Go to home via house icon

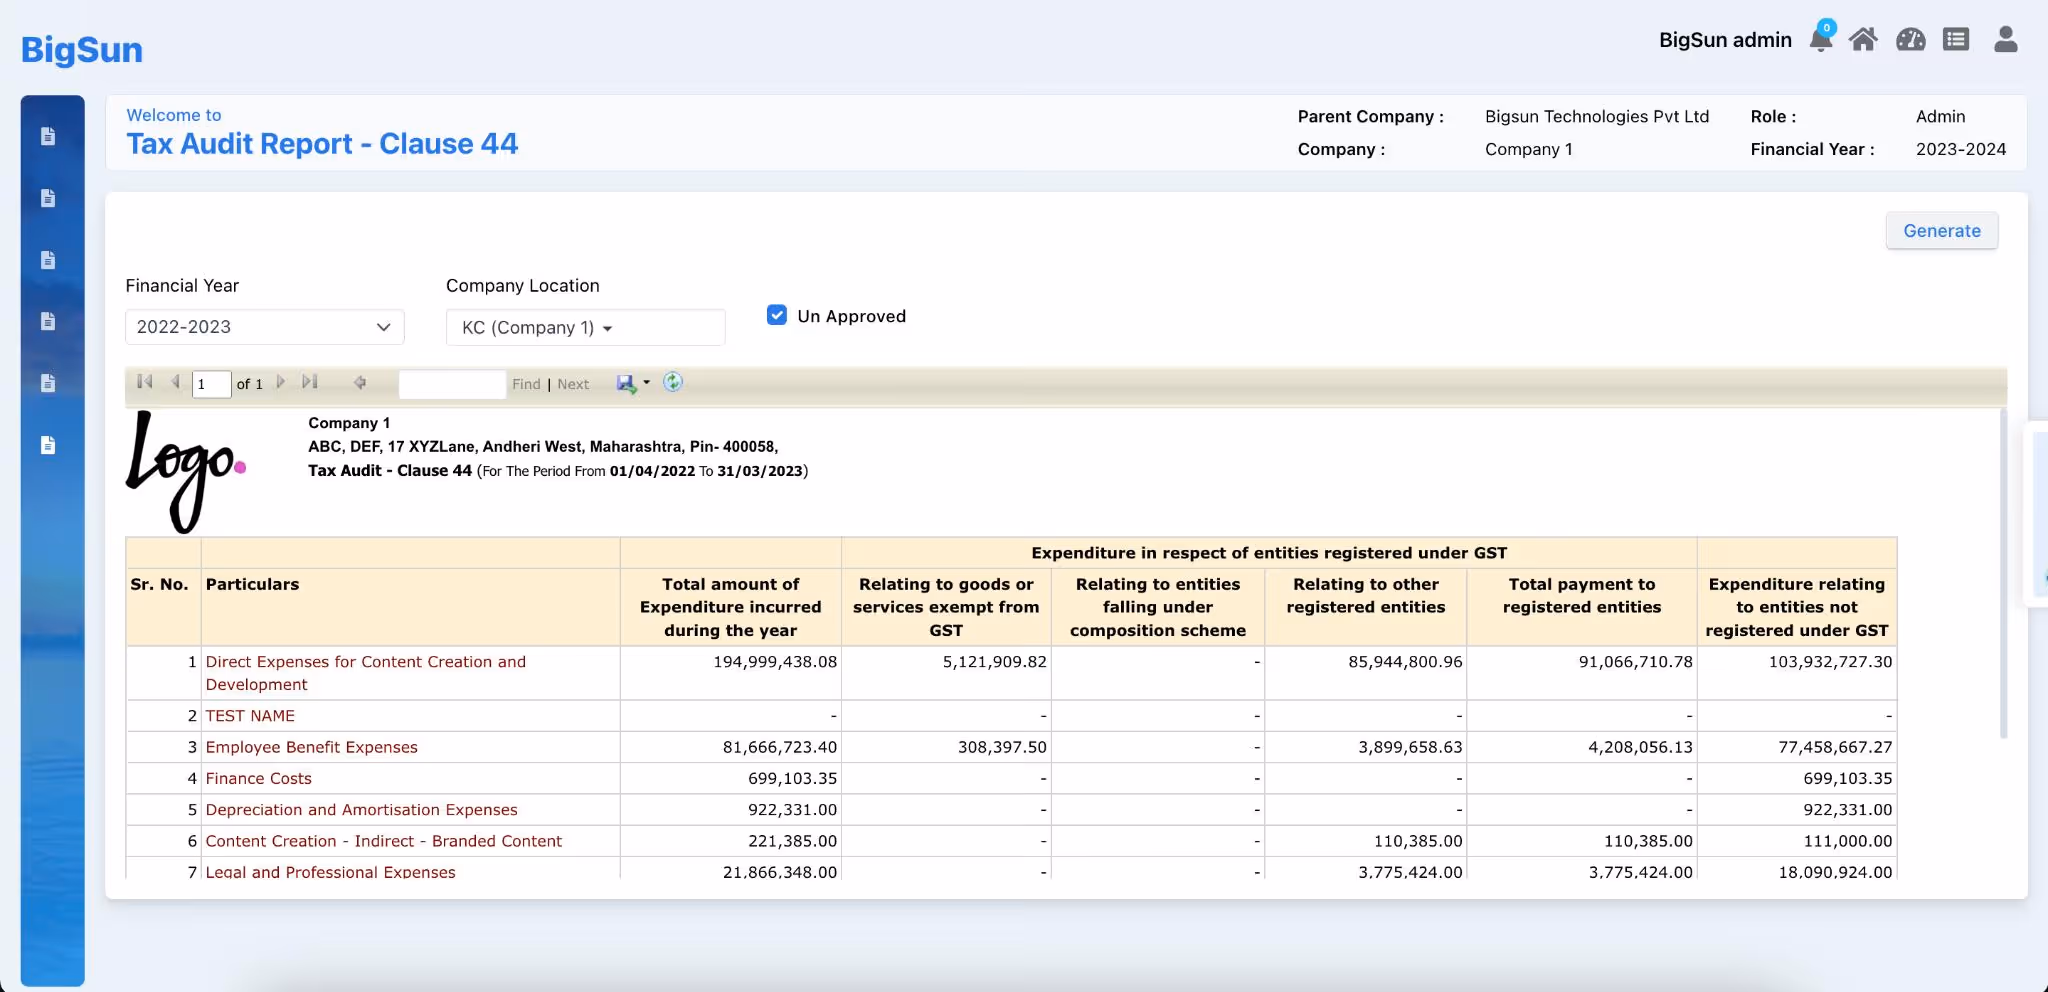tap(1863, 40)
